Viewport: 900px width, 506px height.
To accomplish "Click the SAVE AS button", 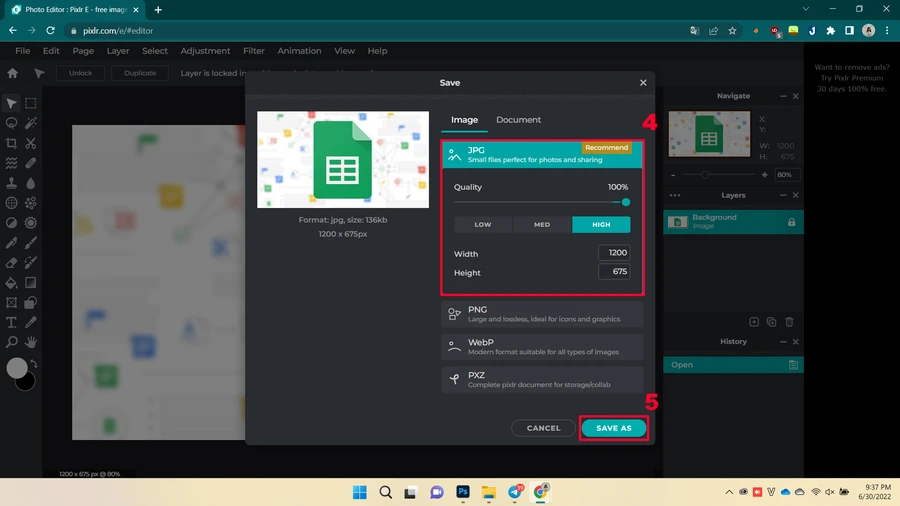I will point(614,428).
